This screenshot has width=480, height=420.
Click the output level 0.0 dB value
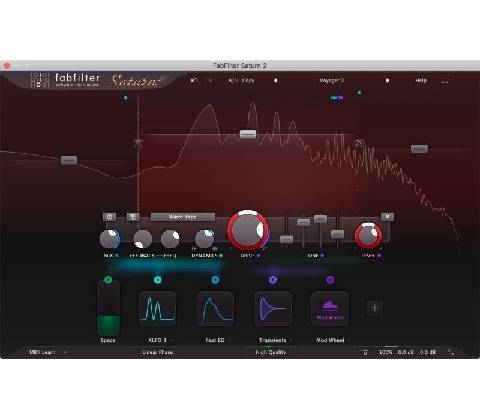pyautogui.click(x=428, y=352)
